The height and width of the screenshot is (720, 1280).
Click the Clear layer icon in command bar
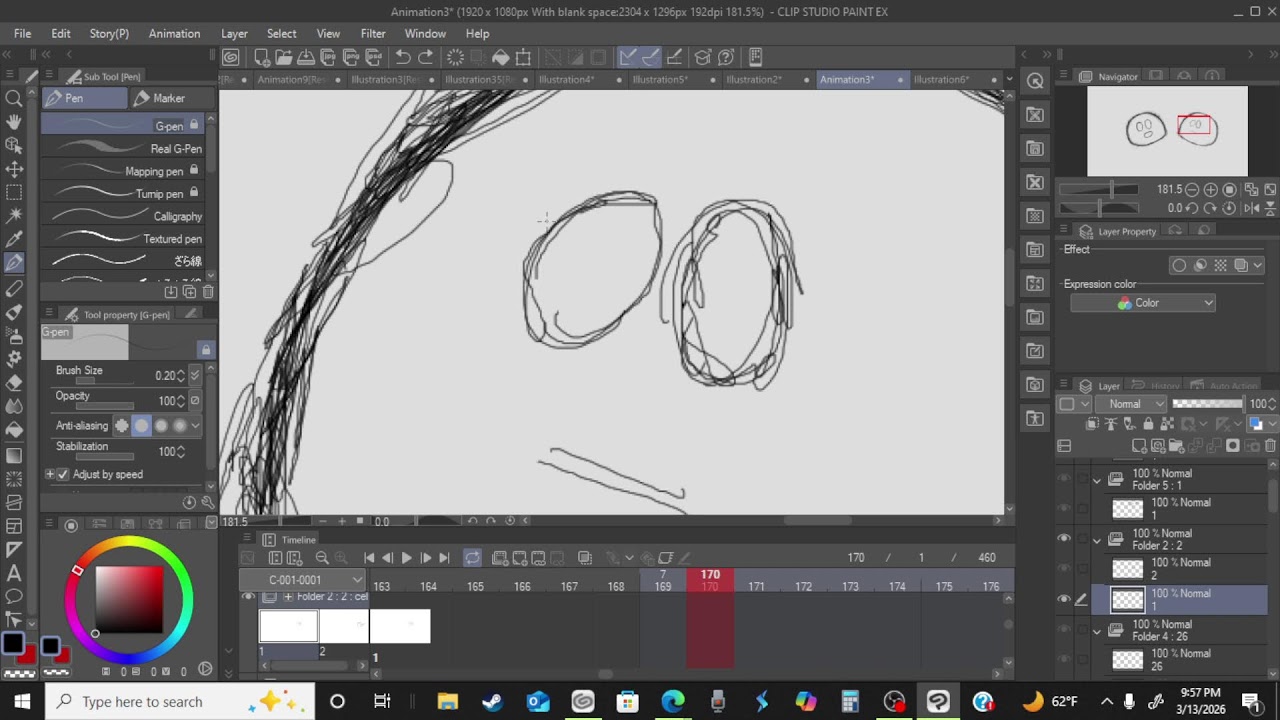(x=455, y=57)
